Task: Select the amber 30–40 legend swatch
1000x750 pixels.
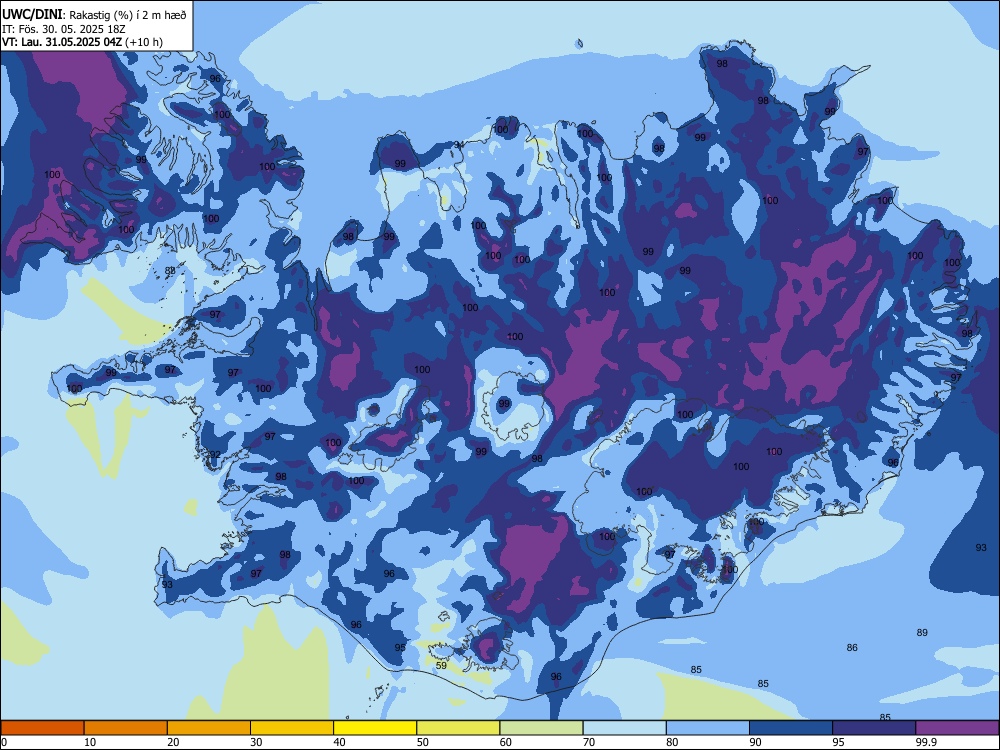Action: (x=292, y=728)
